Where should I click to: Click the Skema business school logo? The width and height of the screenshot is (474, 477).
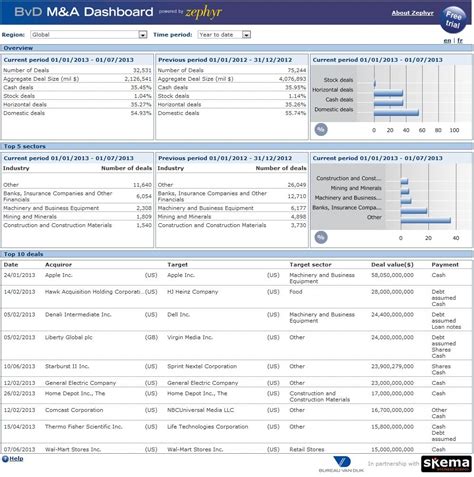[x=446, y=464]
